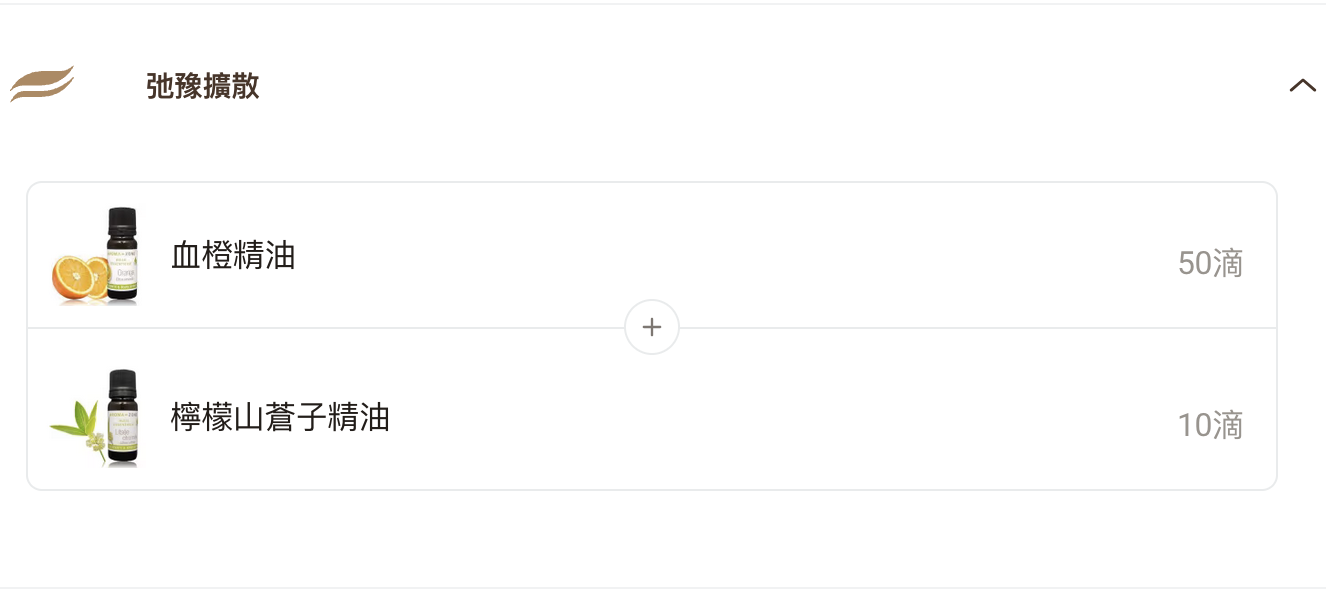Click the 弛豫擴散 section heading
This screenshot has height=592, width=1338.
(203, 87)
